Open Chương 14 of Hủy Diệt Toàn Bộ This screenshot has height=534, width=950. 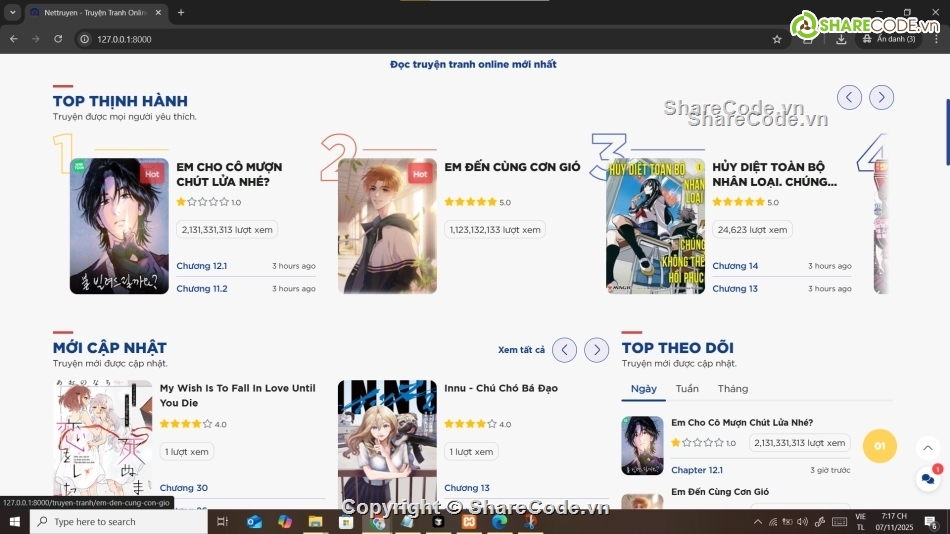[x=735, y=266]
